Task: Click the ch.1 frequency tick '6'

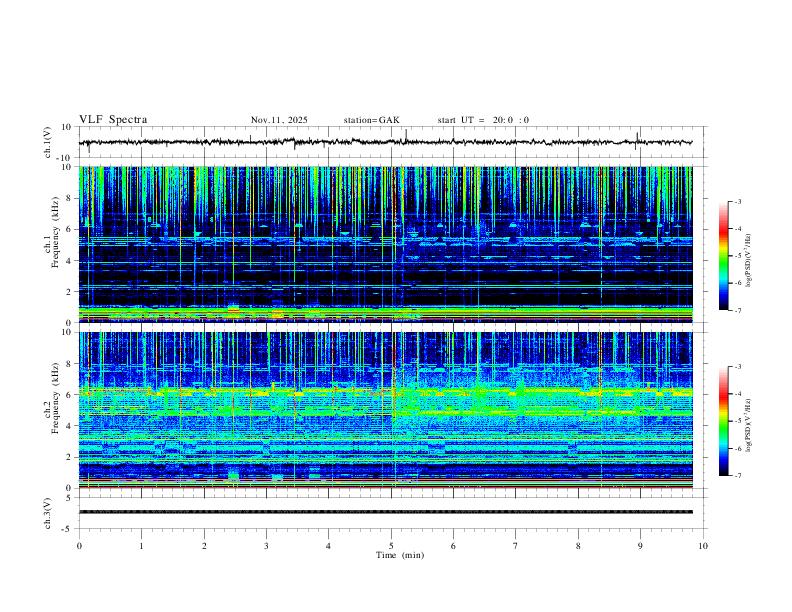Action: point(69,229)
